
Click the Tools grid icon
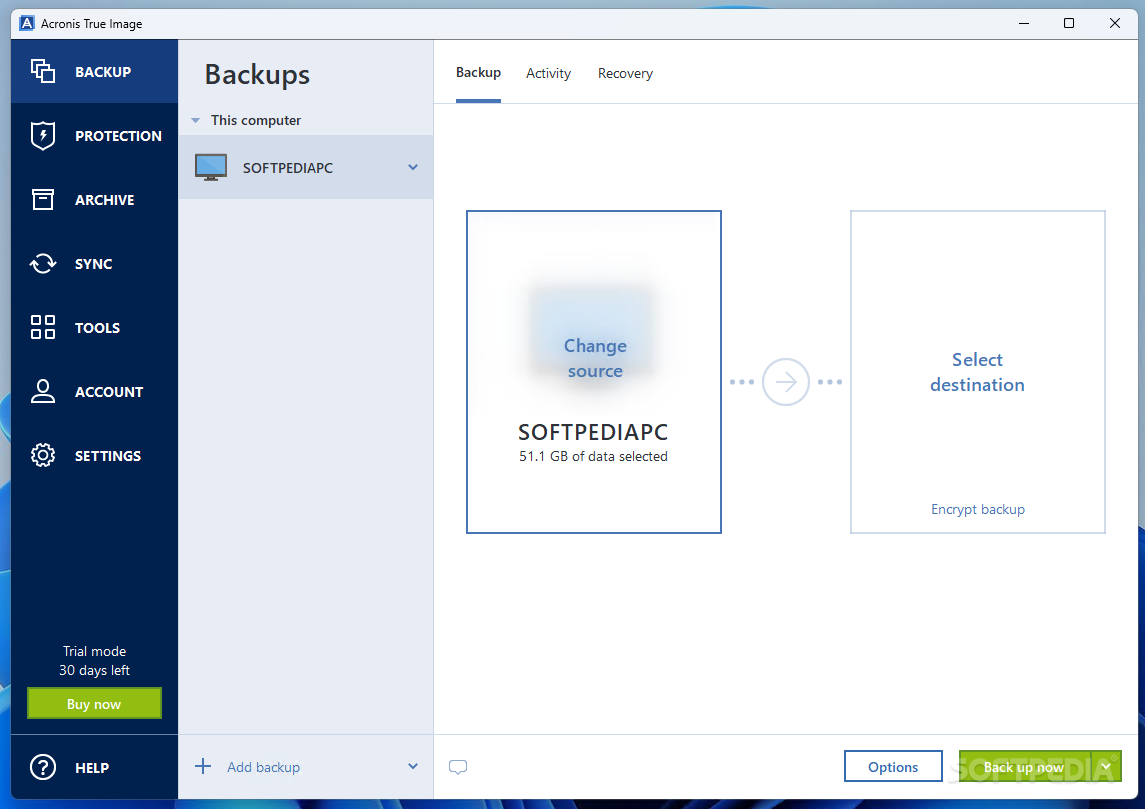click(43, 327)
